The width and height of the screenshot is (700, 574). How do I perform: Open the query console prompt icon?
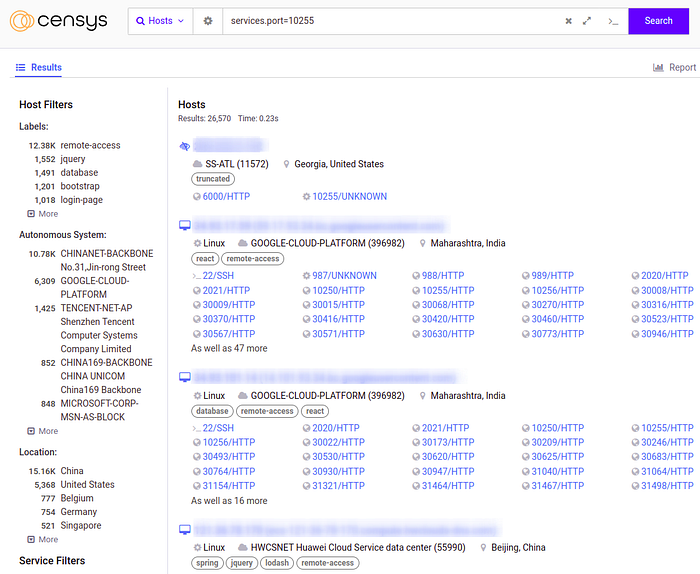pos(613,21)
